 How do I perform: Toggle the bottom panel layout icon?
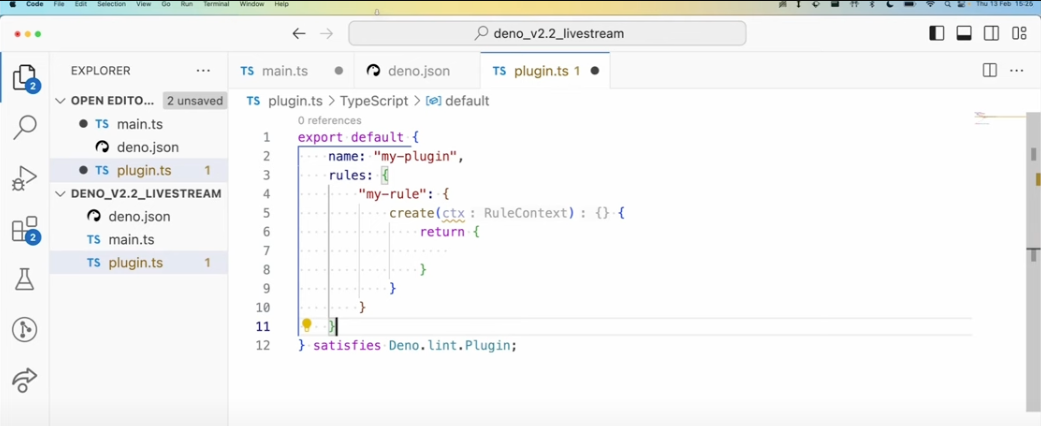coord(964,33)
